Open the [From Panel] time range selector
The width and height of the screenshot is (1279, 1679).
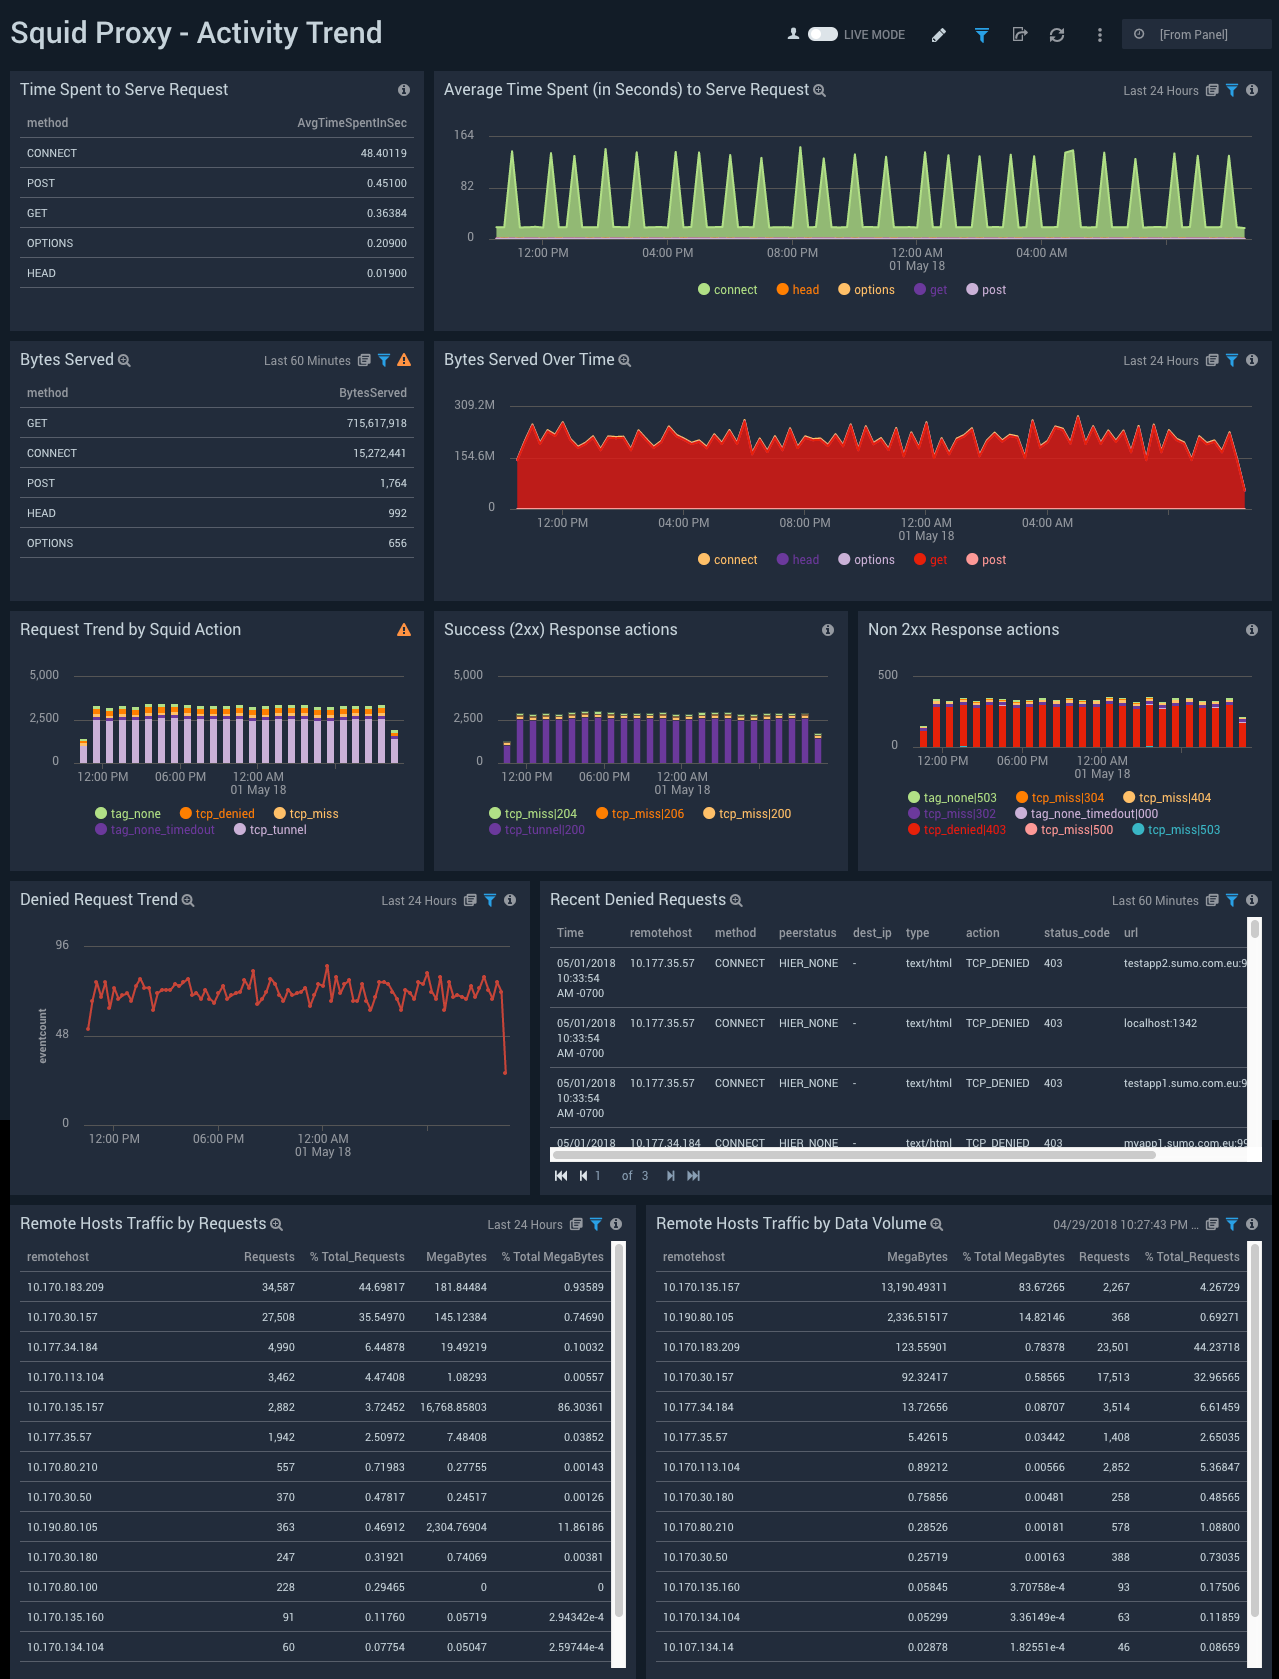pyautogui.click(x=1195, y=35)
